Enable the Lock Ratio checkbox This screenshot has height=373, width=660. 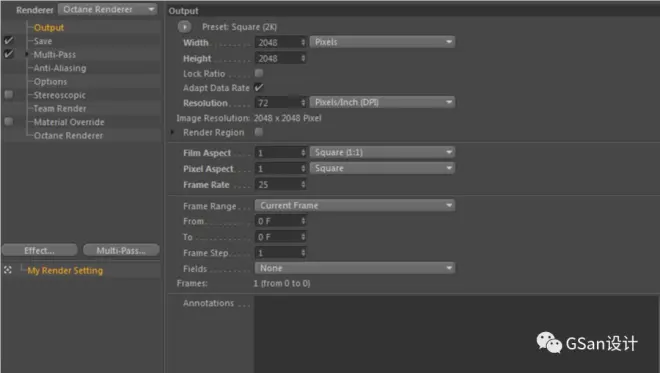pos(259,73)
